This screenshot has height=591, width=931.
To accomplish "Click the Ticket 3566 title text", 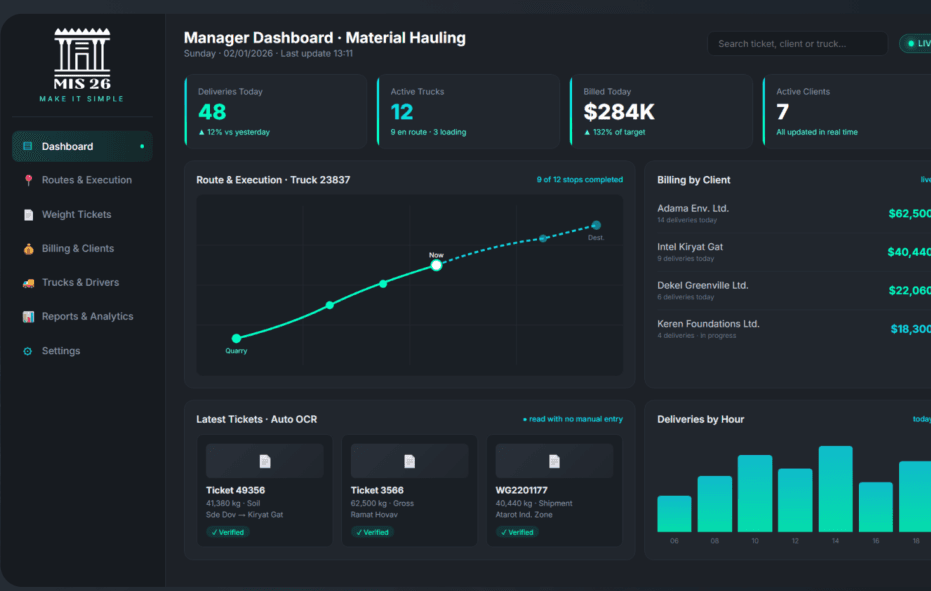I will [x=377, y=490].
